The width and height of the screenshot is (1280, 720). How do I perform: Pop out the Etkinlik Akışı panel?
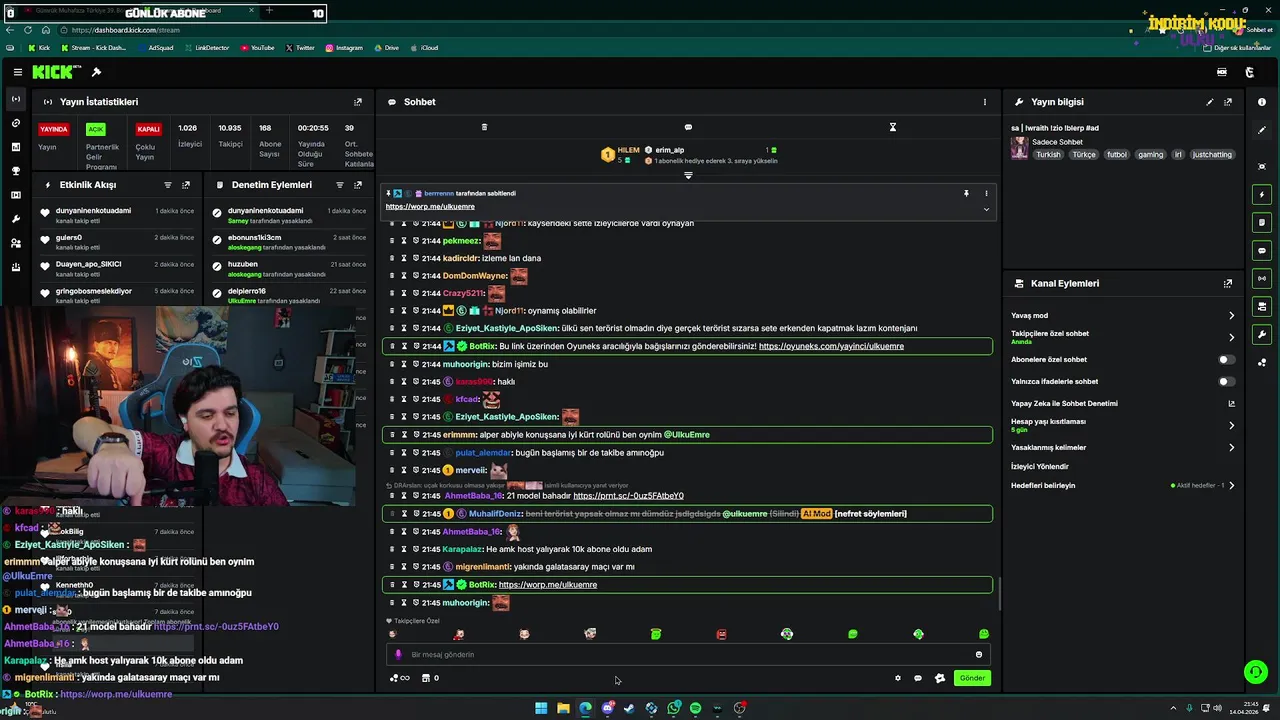[x=186, y=185]
